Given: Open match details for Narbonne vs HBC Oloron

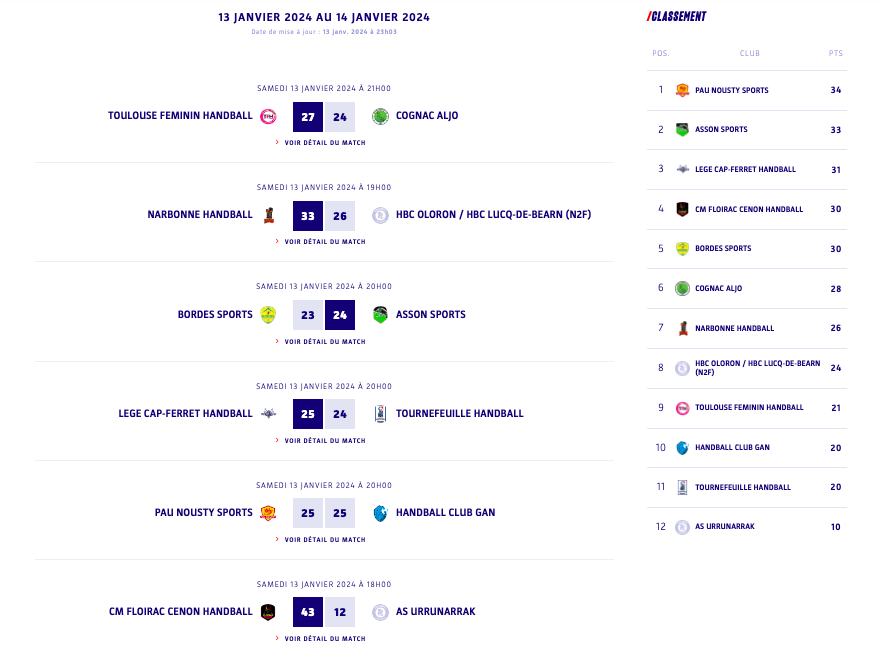Looking at the screenshot, I should (x=324, y=242).
